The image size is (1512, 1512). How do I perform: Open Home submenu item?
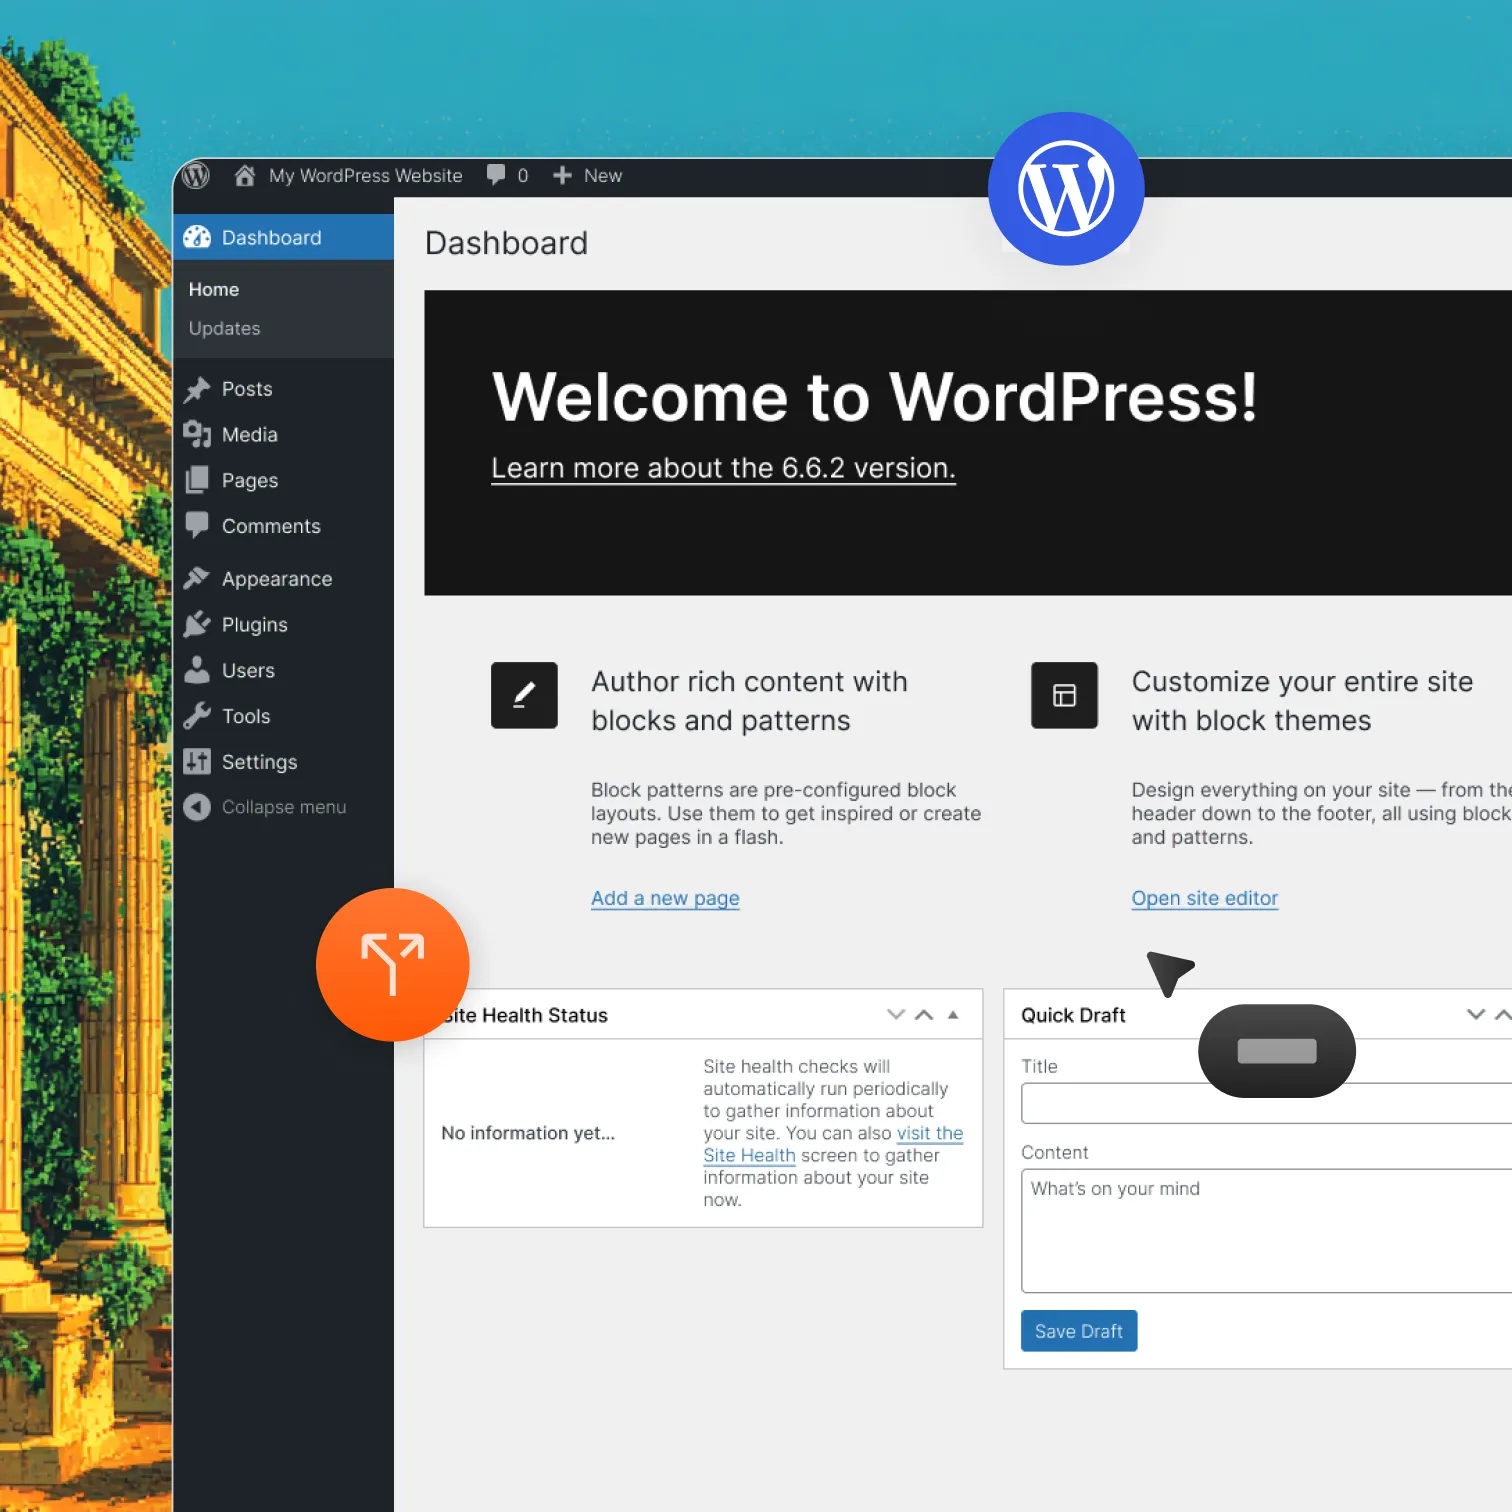pos(214,289)
